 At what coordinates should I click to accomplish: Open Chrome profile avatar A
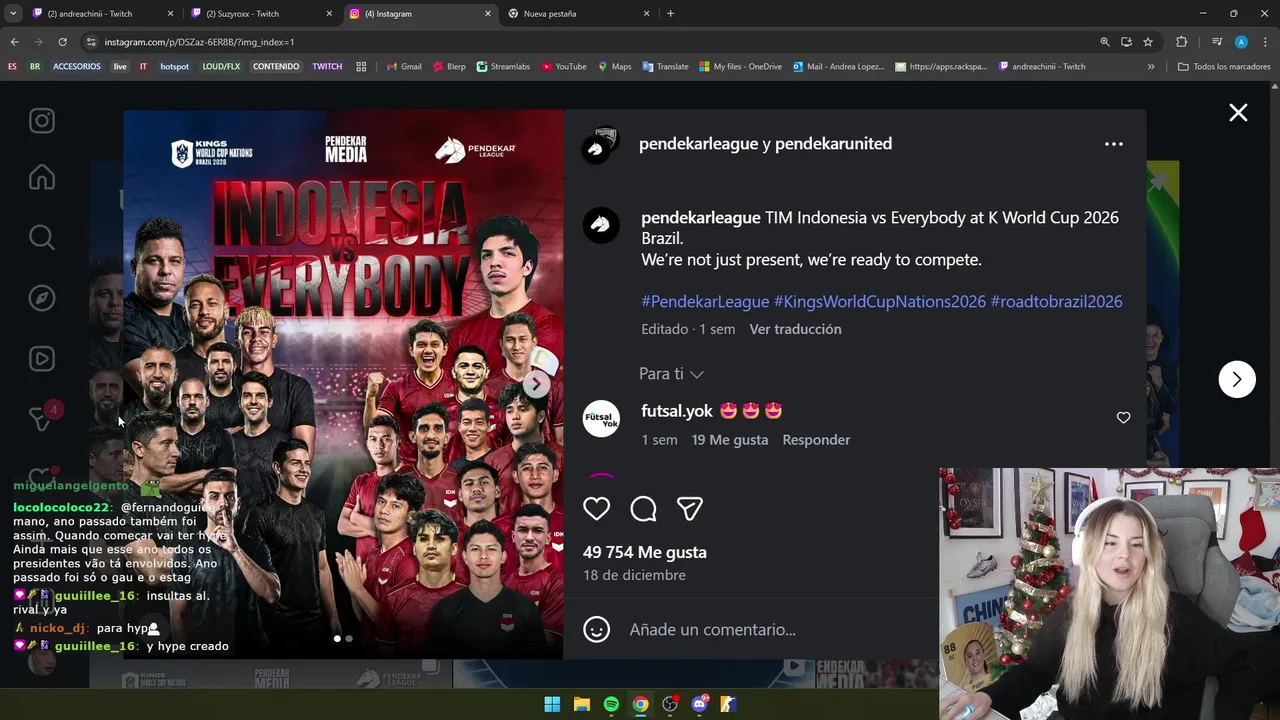(1241, 42)
